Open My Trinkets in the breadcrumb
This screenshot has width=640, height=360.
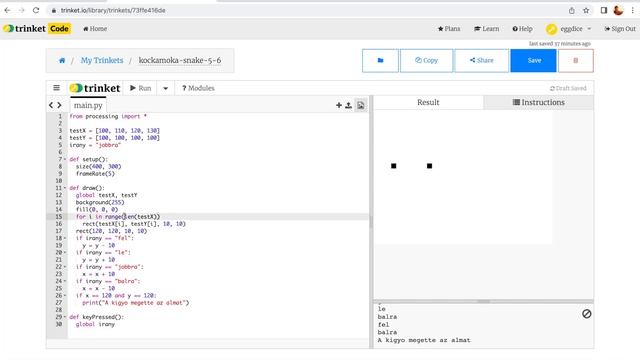coord(102,60)
